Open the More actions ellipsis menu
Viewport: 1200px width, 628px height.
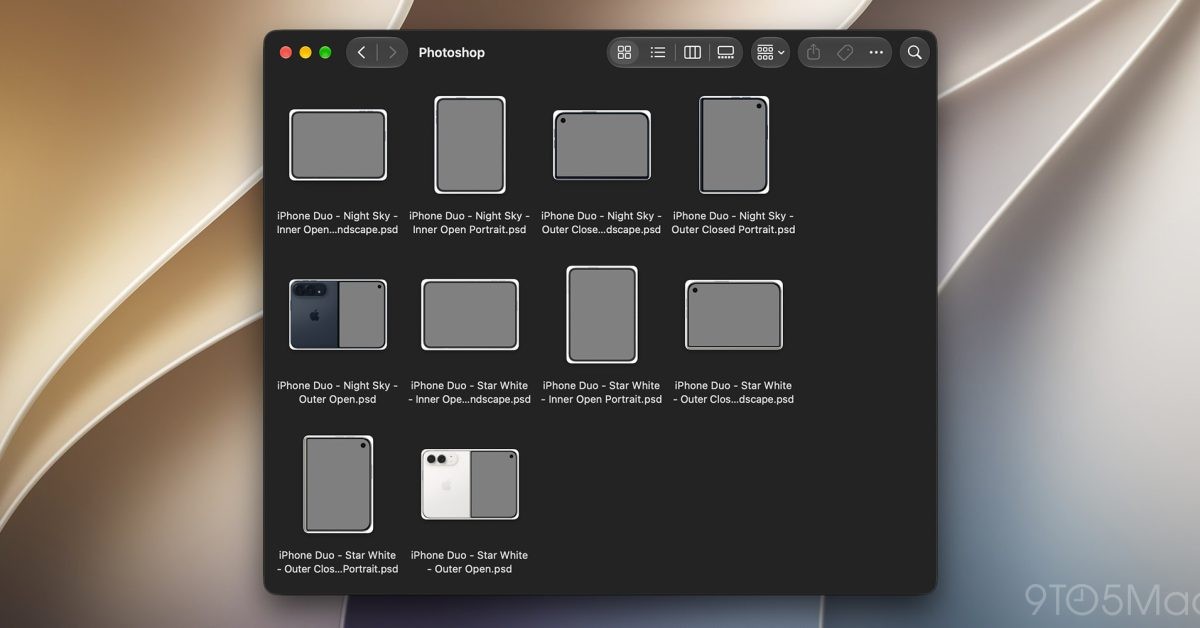point(876,52)
